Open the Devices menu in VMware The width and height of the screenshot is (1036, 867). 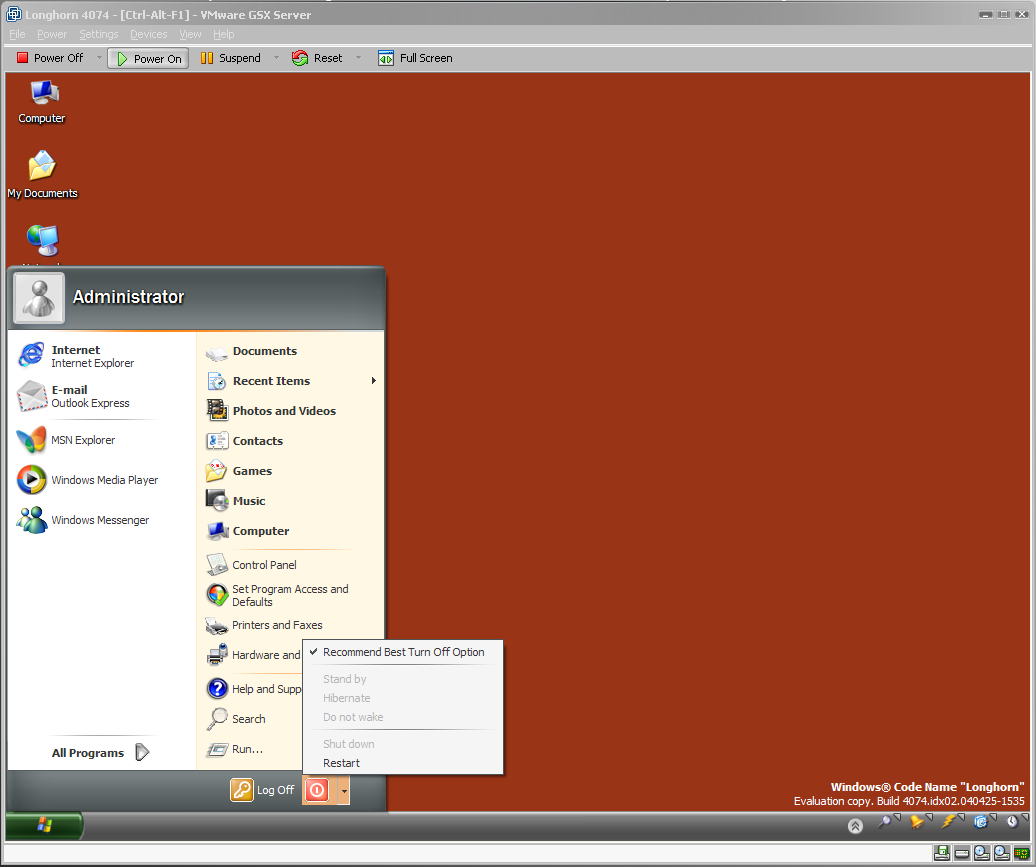pyautogui.click(x=149, y=34)
